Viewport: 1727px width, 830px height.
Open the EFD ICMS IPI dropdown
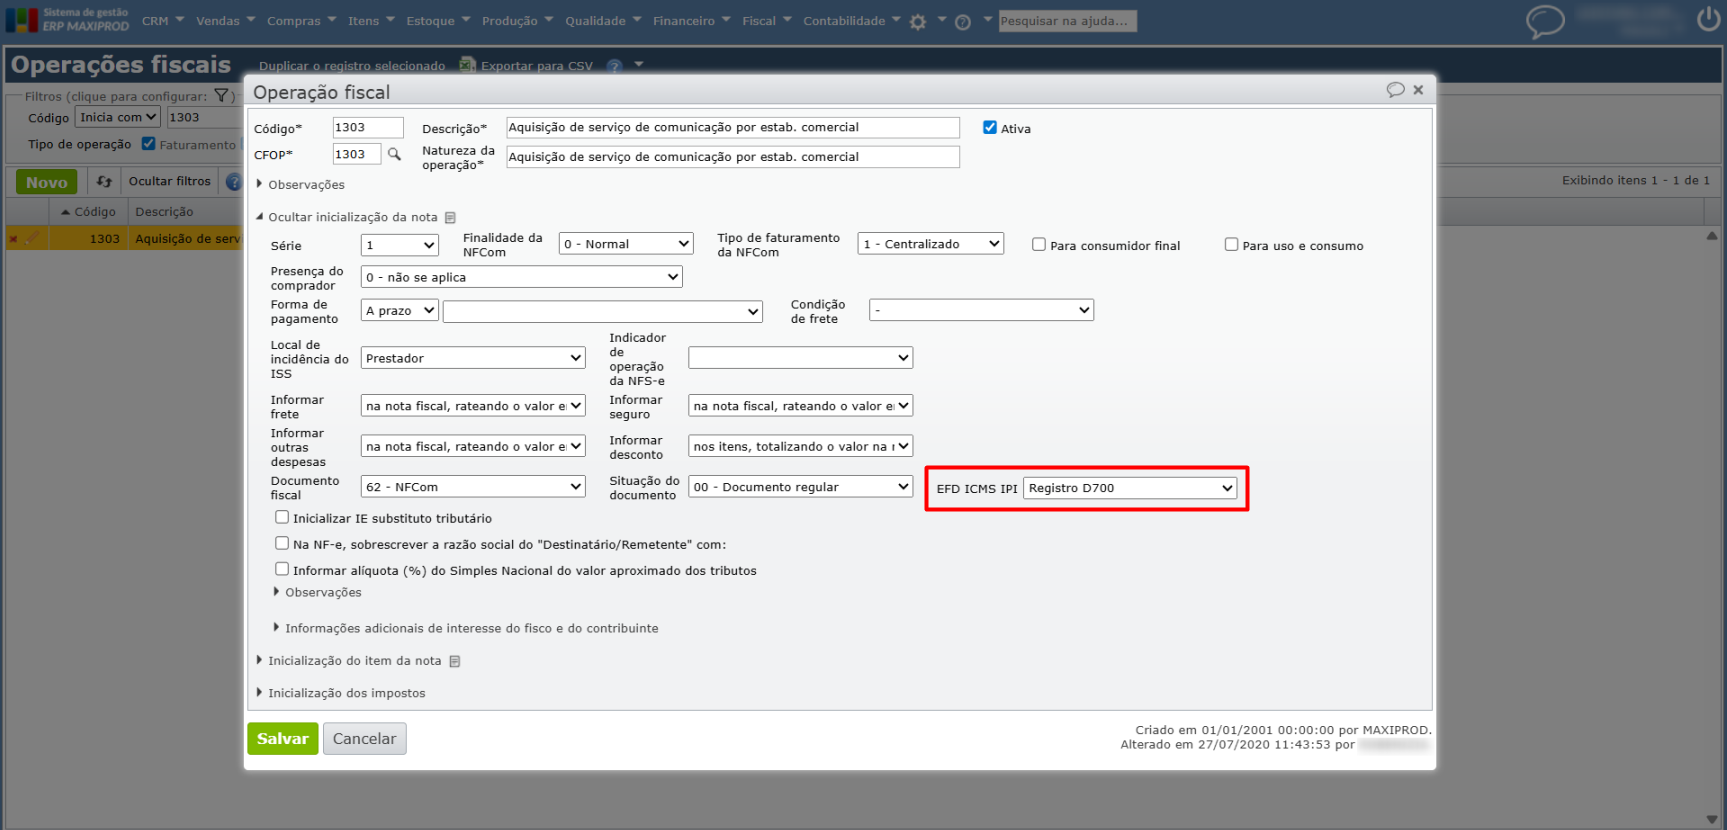[1130, 488]
